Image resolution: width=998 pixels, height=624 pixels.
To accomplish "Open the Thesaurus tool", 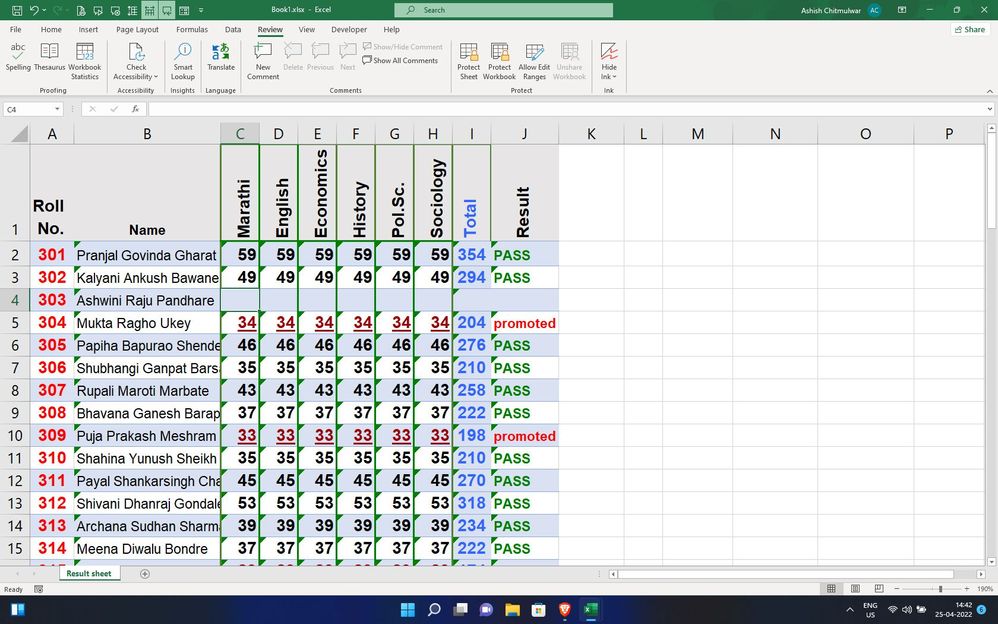I will pos(49,57).
